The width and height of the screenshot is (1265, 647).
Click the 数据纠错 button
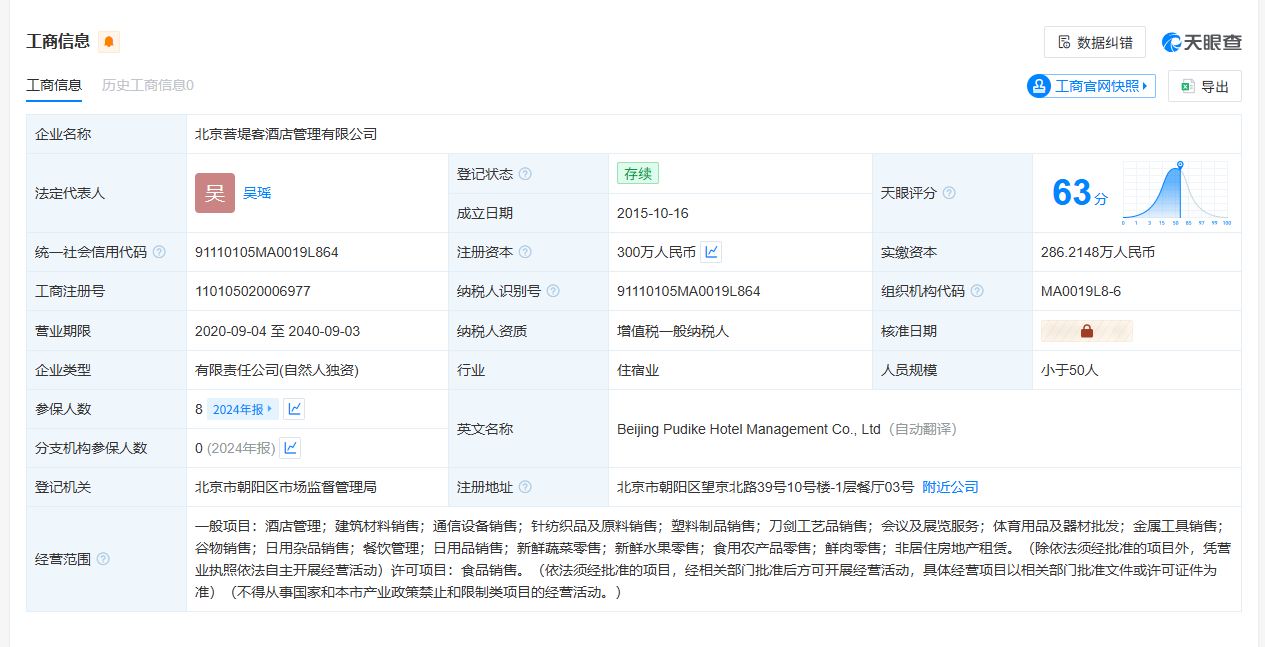click(x=1094, y=42)
